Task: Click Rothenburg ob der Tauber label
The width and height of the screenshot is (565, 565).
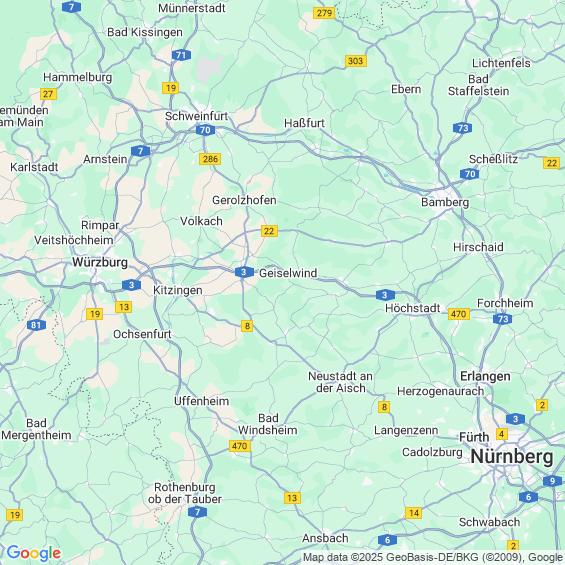Action: pos(185,493)
